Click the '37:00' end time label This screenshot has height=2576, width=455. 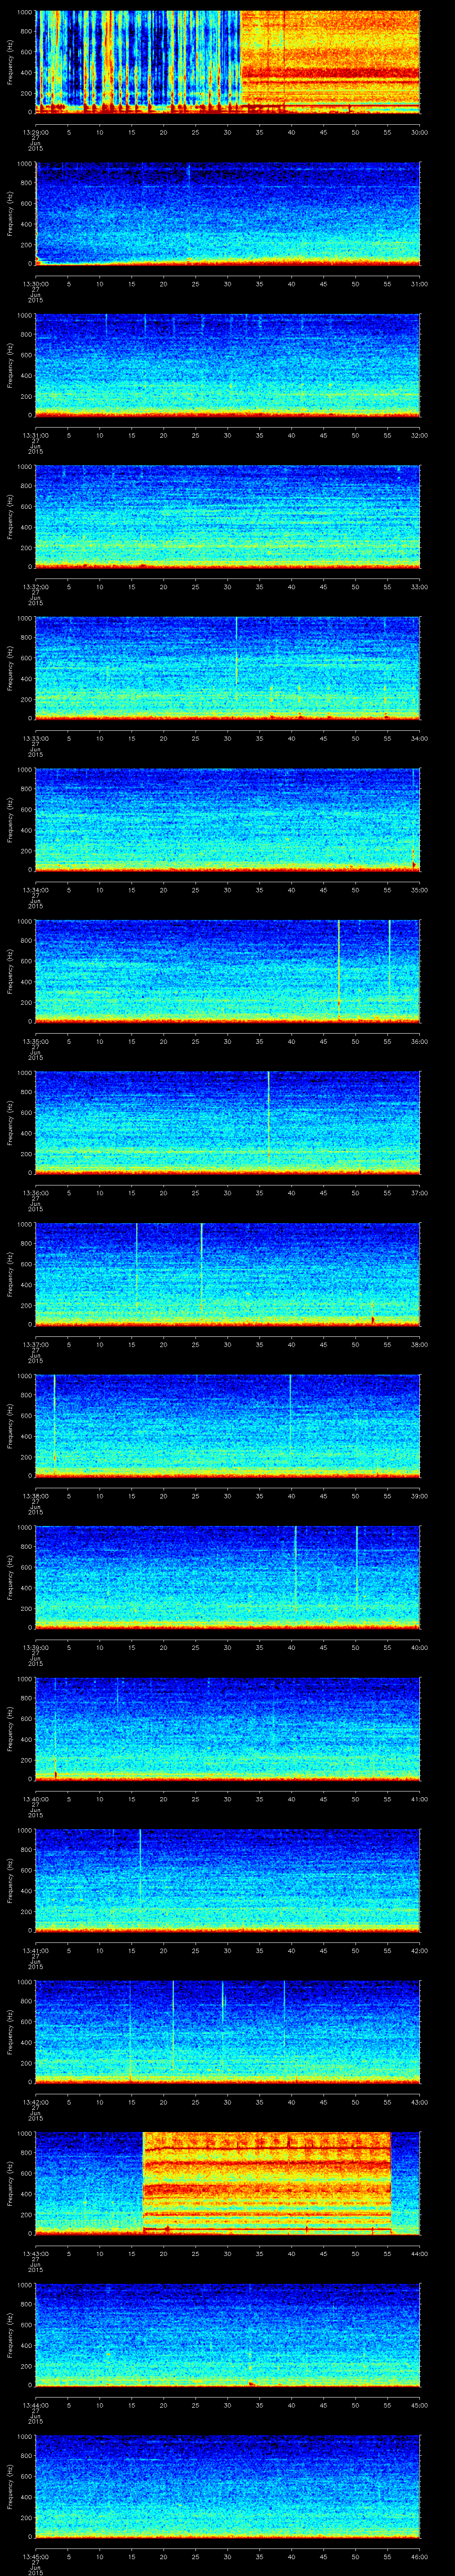click(420, 1192)
